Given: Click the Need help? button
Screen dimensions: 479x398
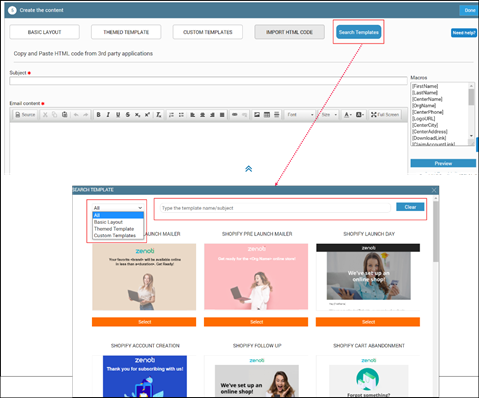Looking at the screenshot, I should pos(464,33).
